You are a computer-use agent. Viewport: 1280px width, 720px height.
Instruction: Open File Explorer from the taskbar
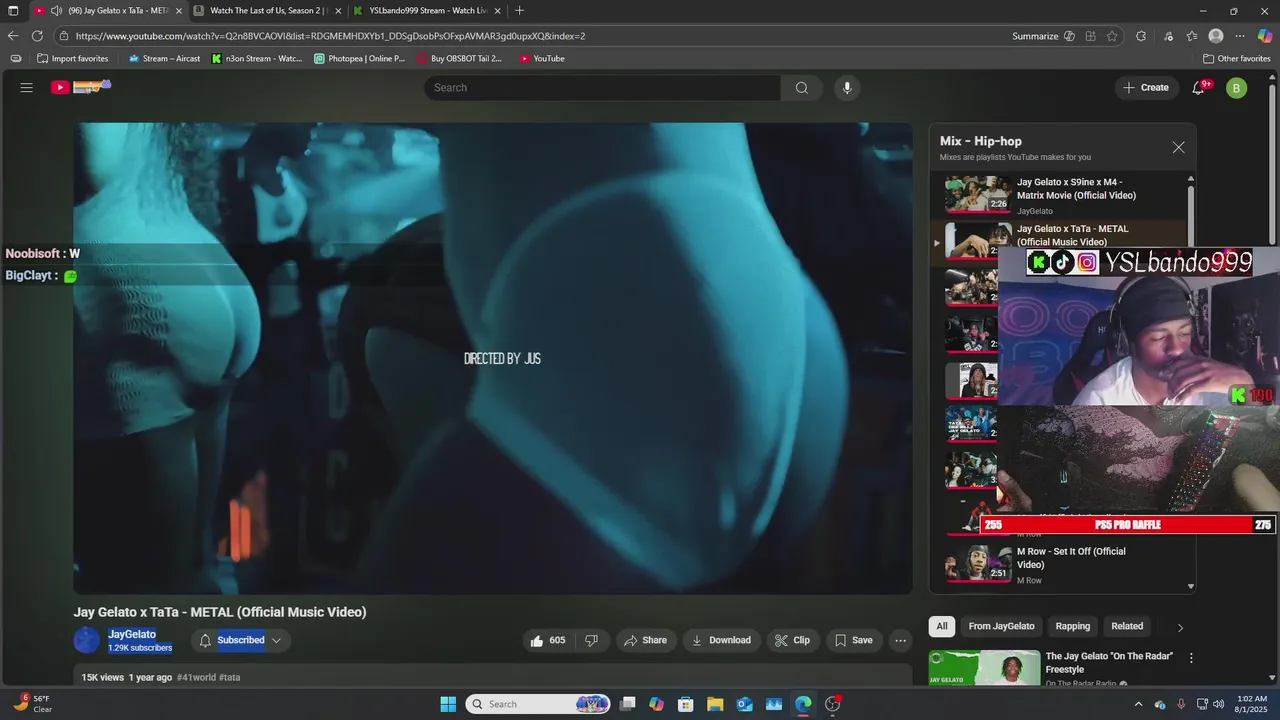pos(715,704)
